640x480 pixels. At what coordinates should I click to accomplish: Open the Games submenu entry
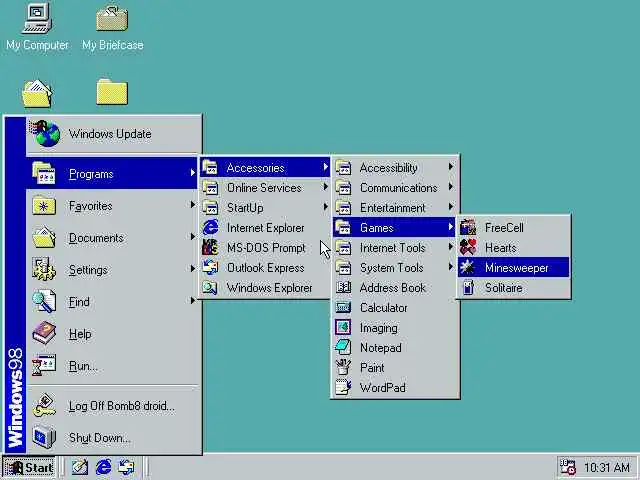(394, 227)
